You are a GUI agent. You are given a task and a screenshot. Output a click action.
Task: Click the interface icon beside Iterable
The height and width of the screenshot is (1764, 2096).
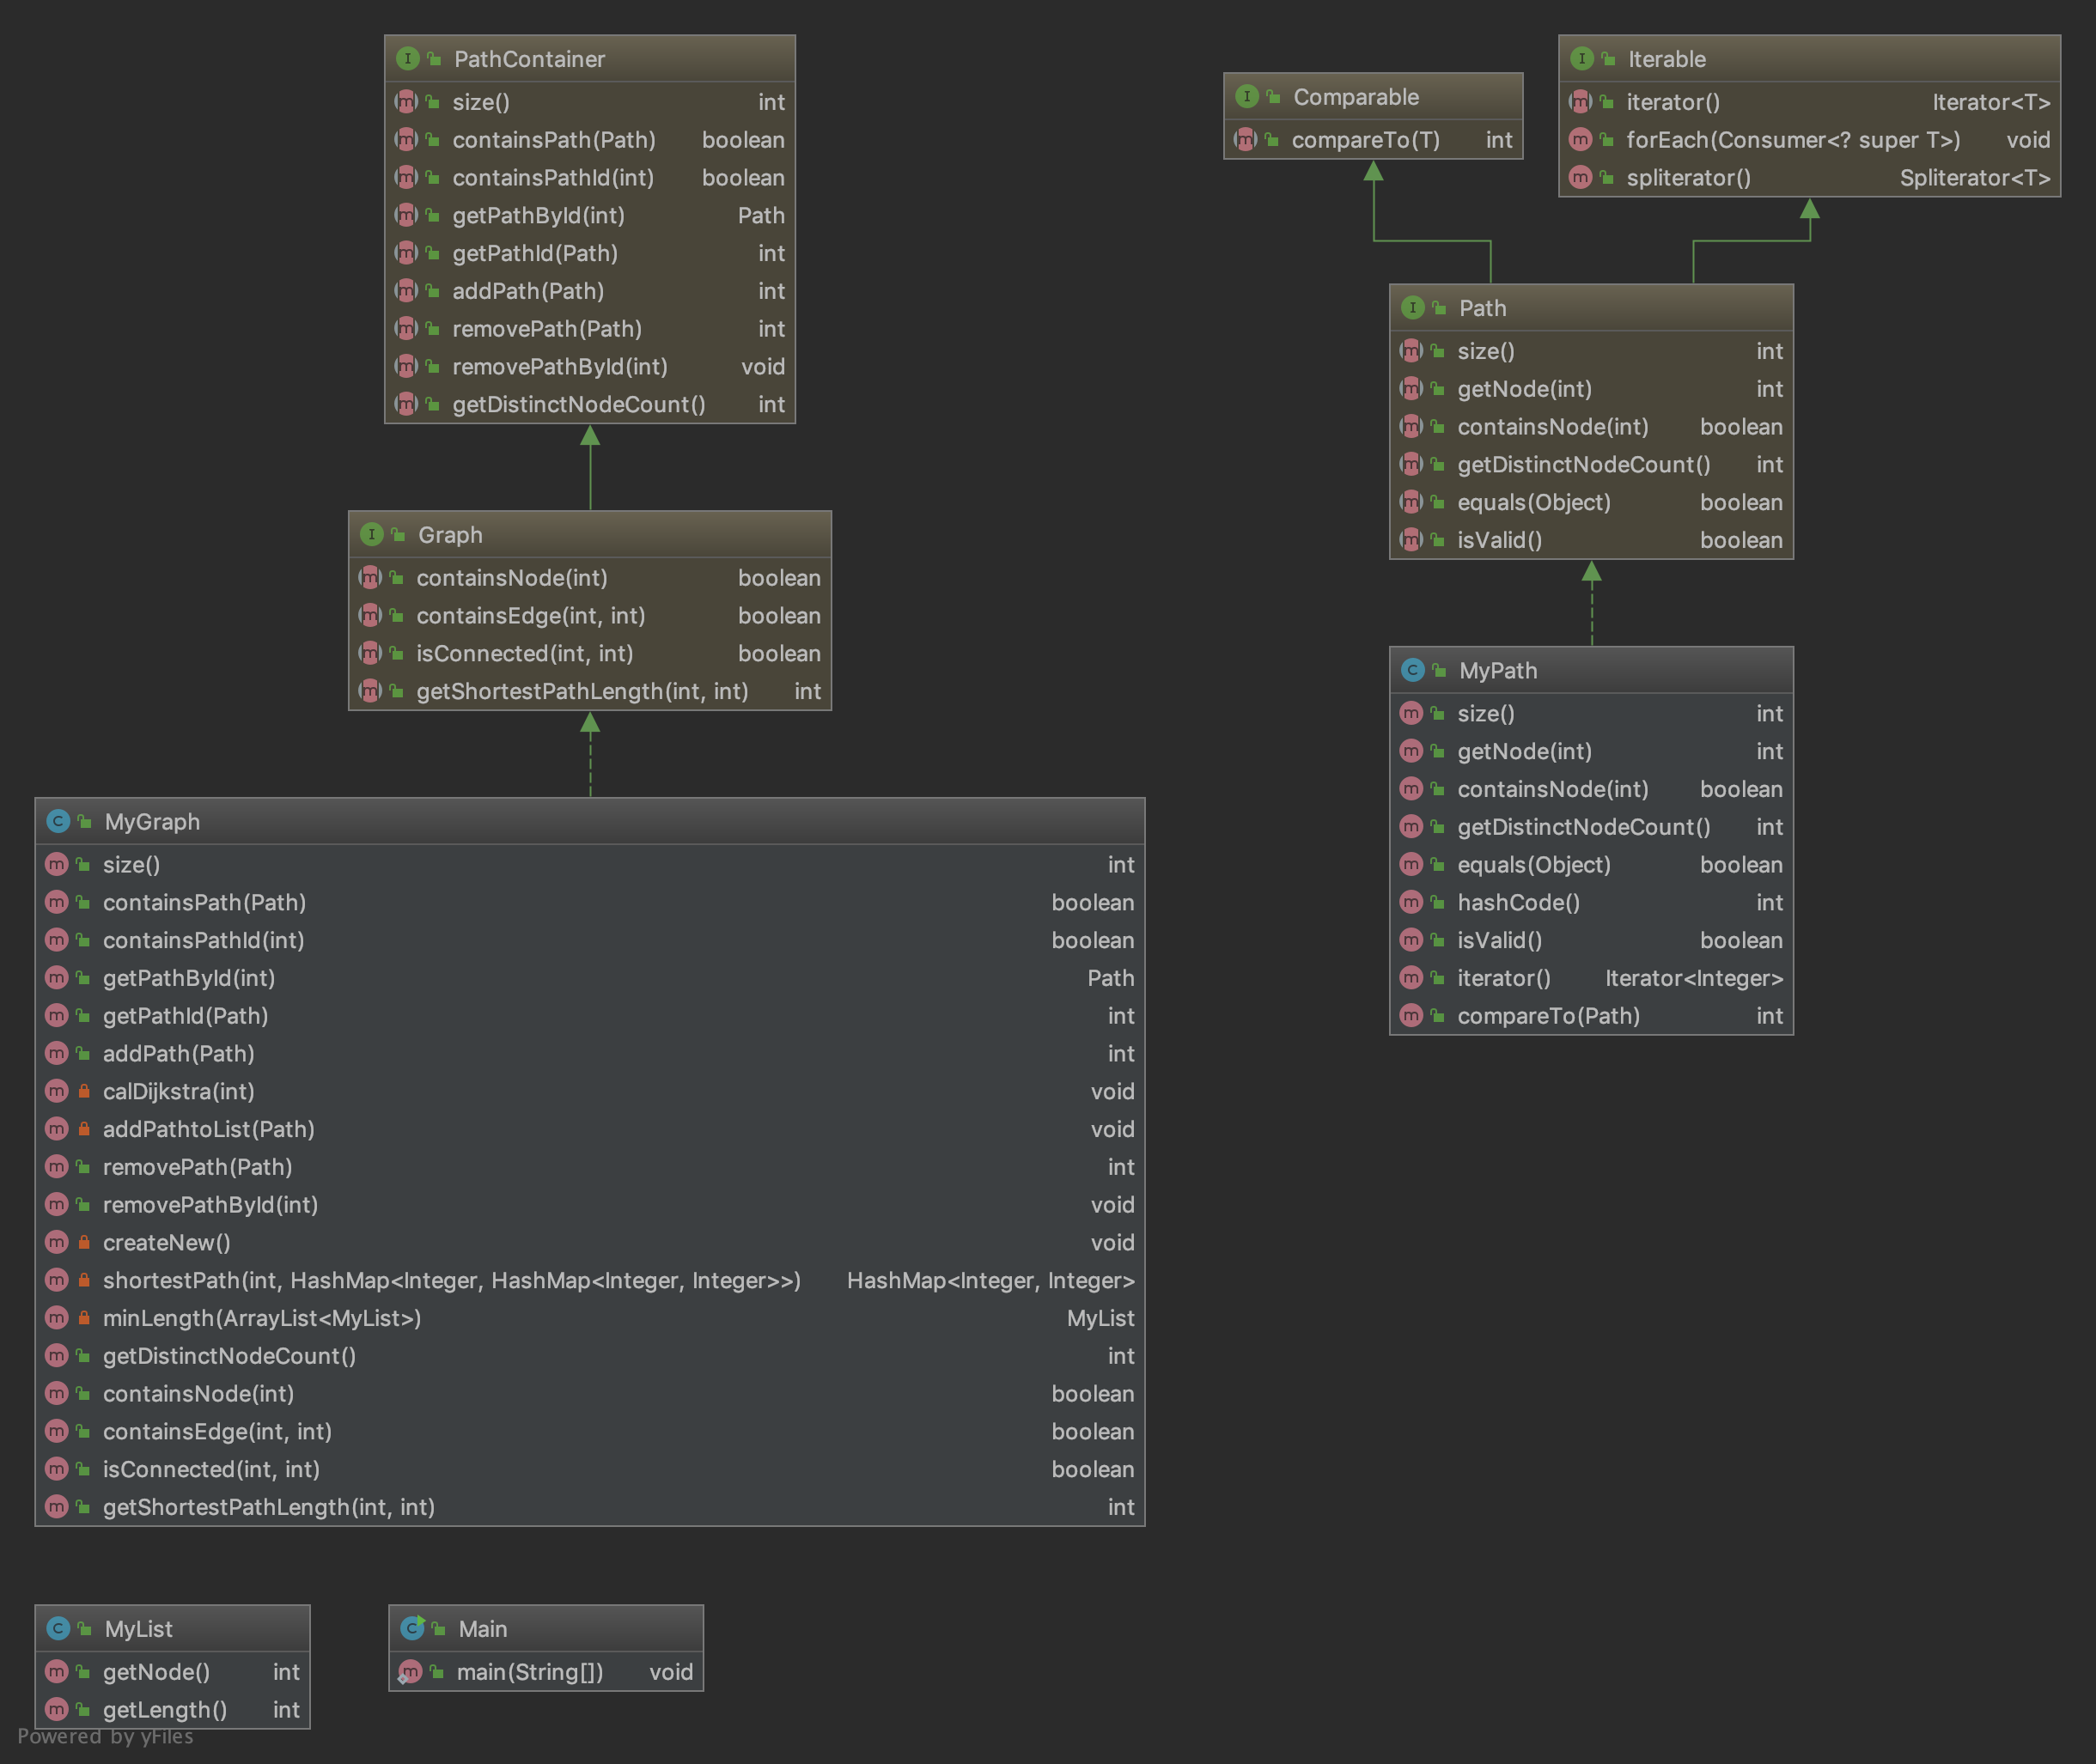[x=1581, y=59]
